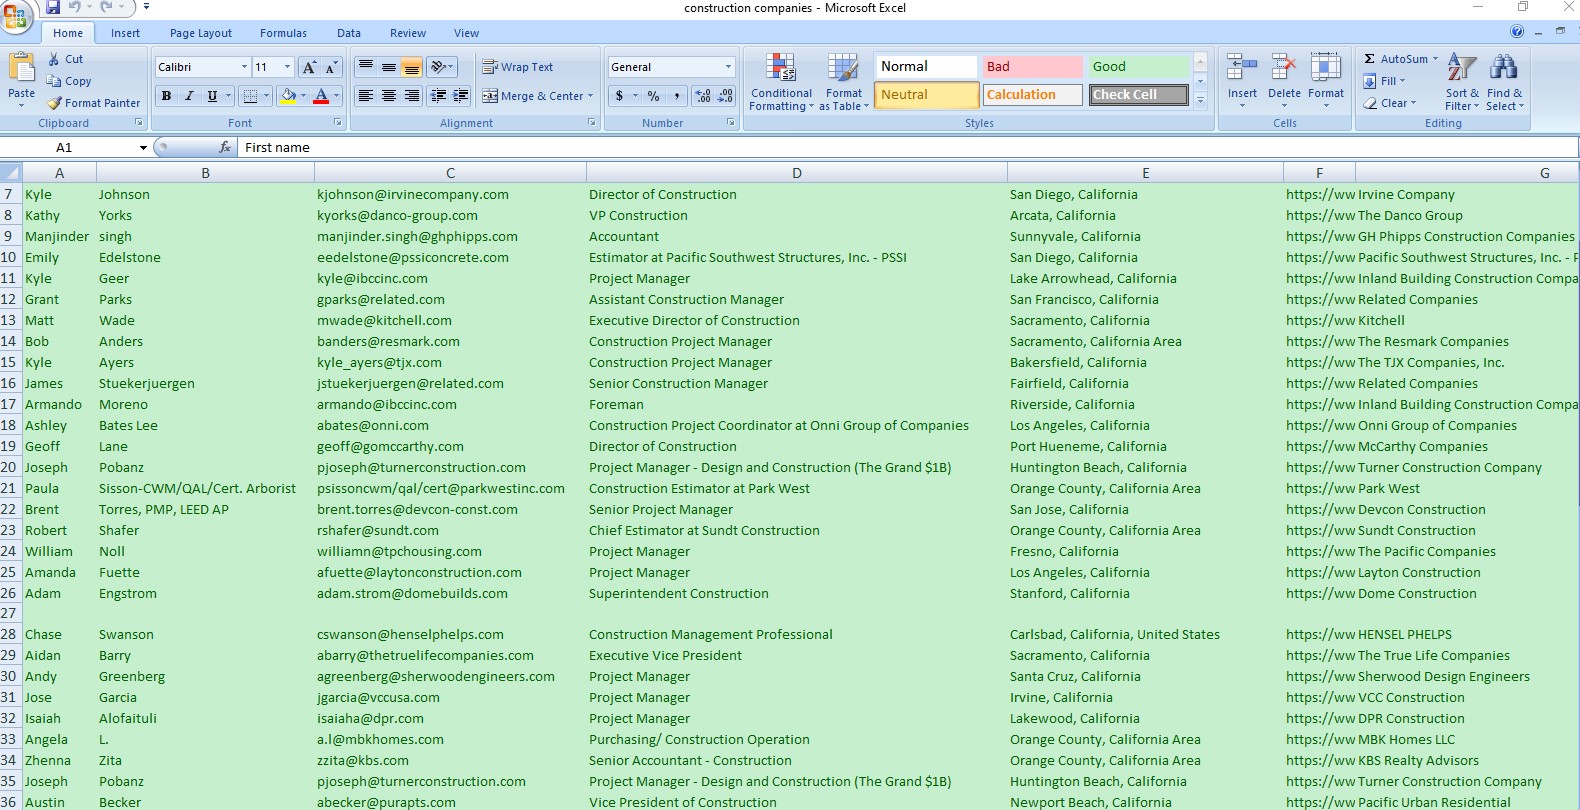The width and height of the screenshot is (1580, 810).
Task: Open the Calibri font name dropdown
Action: (x=244, y=67)
